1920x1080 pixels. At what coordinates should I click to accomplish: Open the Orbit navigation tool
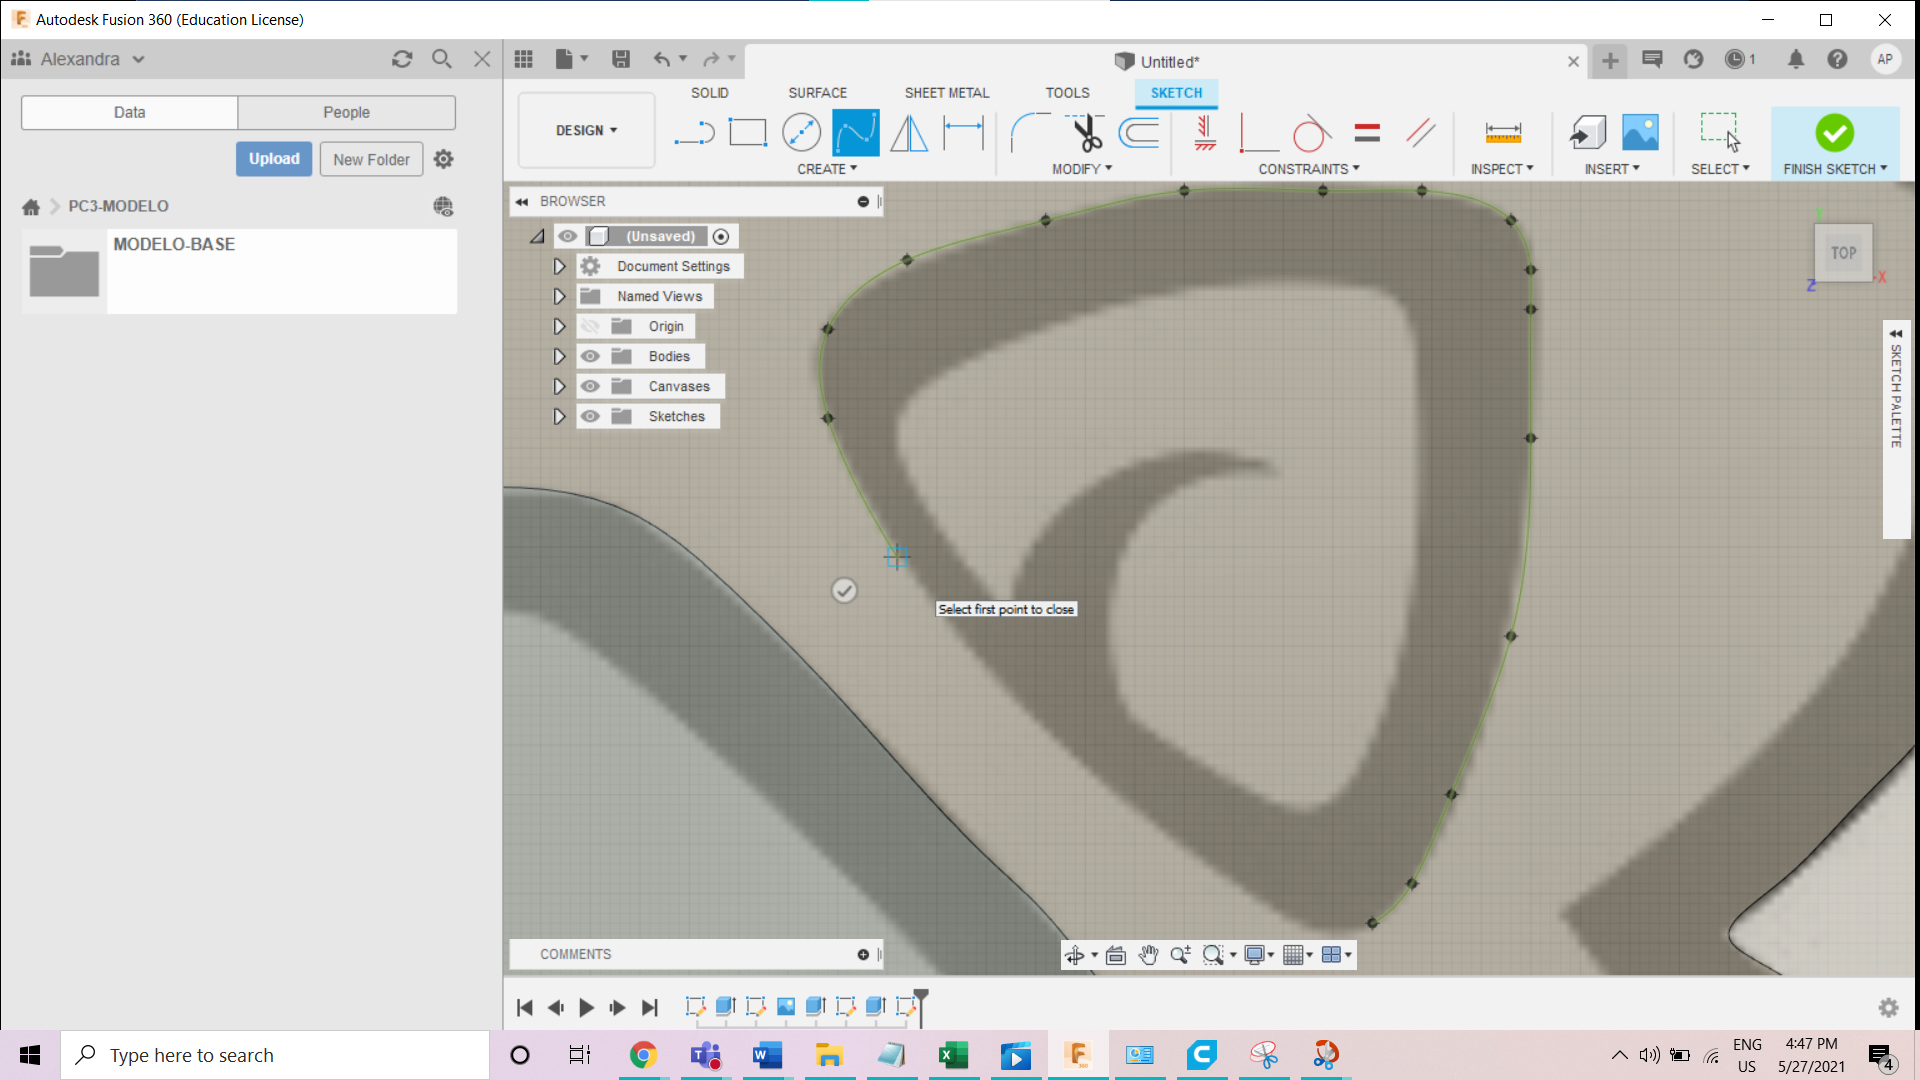[1075, 955]
